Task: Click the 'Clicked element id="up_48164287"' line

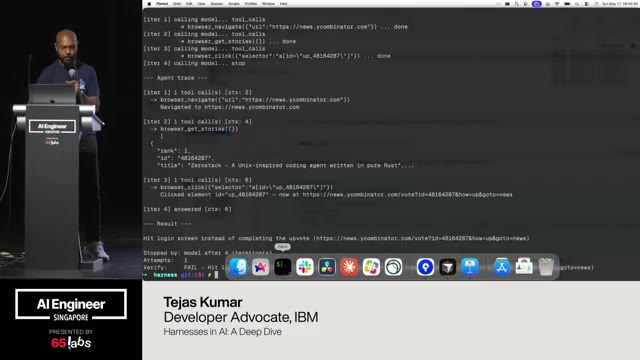Action: click(x=336, y=195)
